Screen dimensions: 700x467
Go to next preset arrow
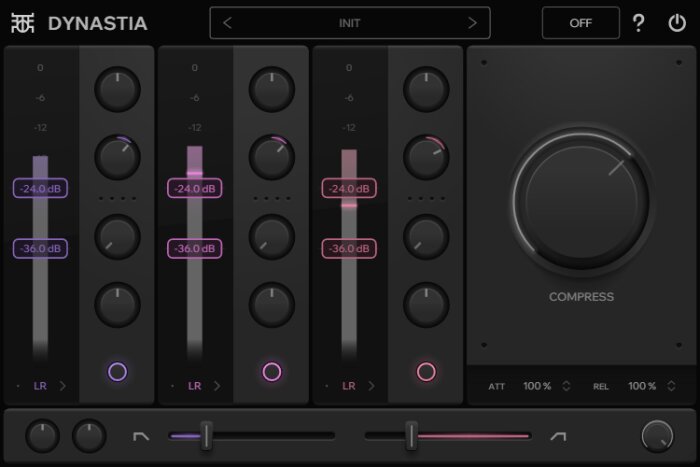coord(472,23)
